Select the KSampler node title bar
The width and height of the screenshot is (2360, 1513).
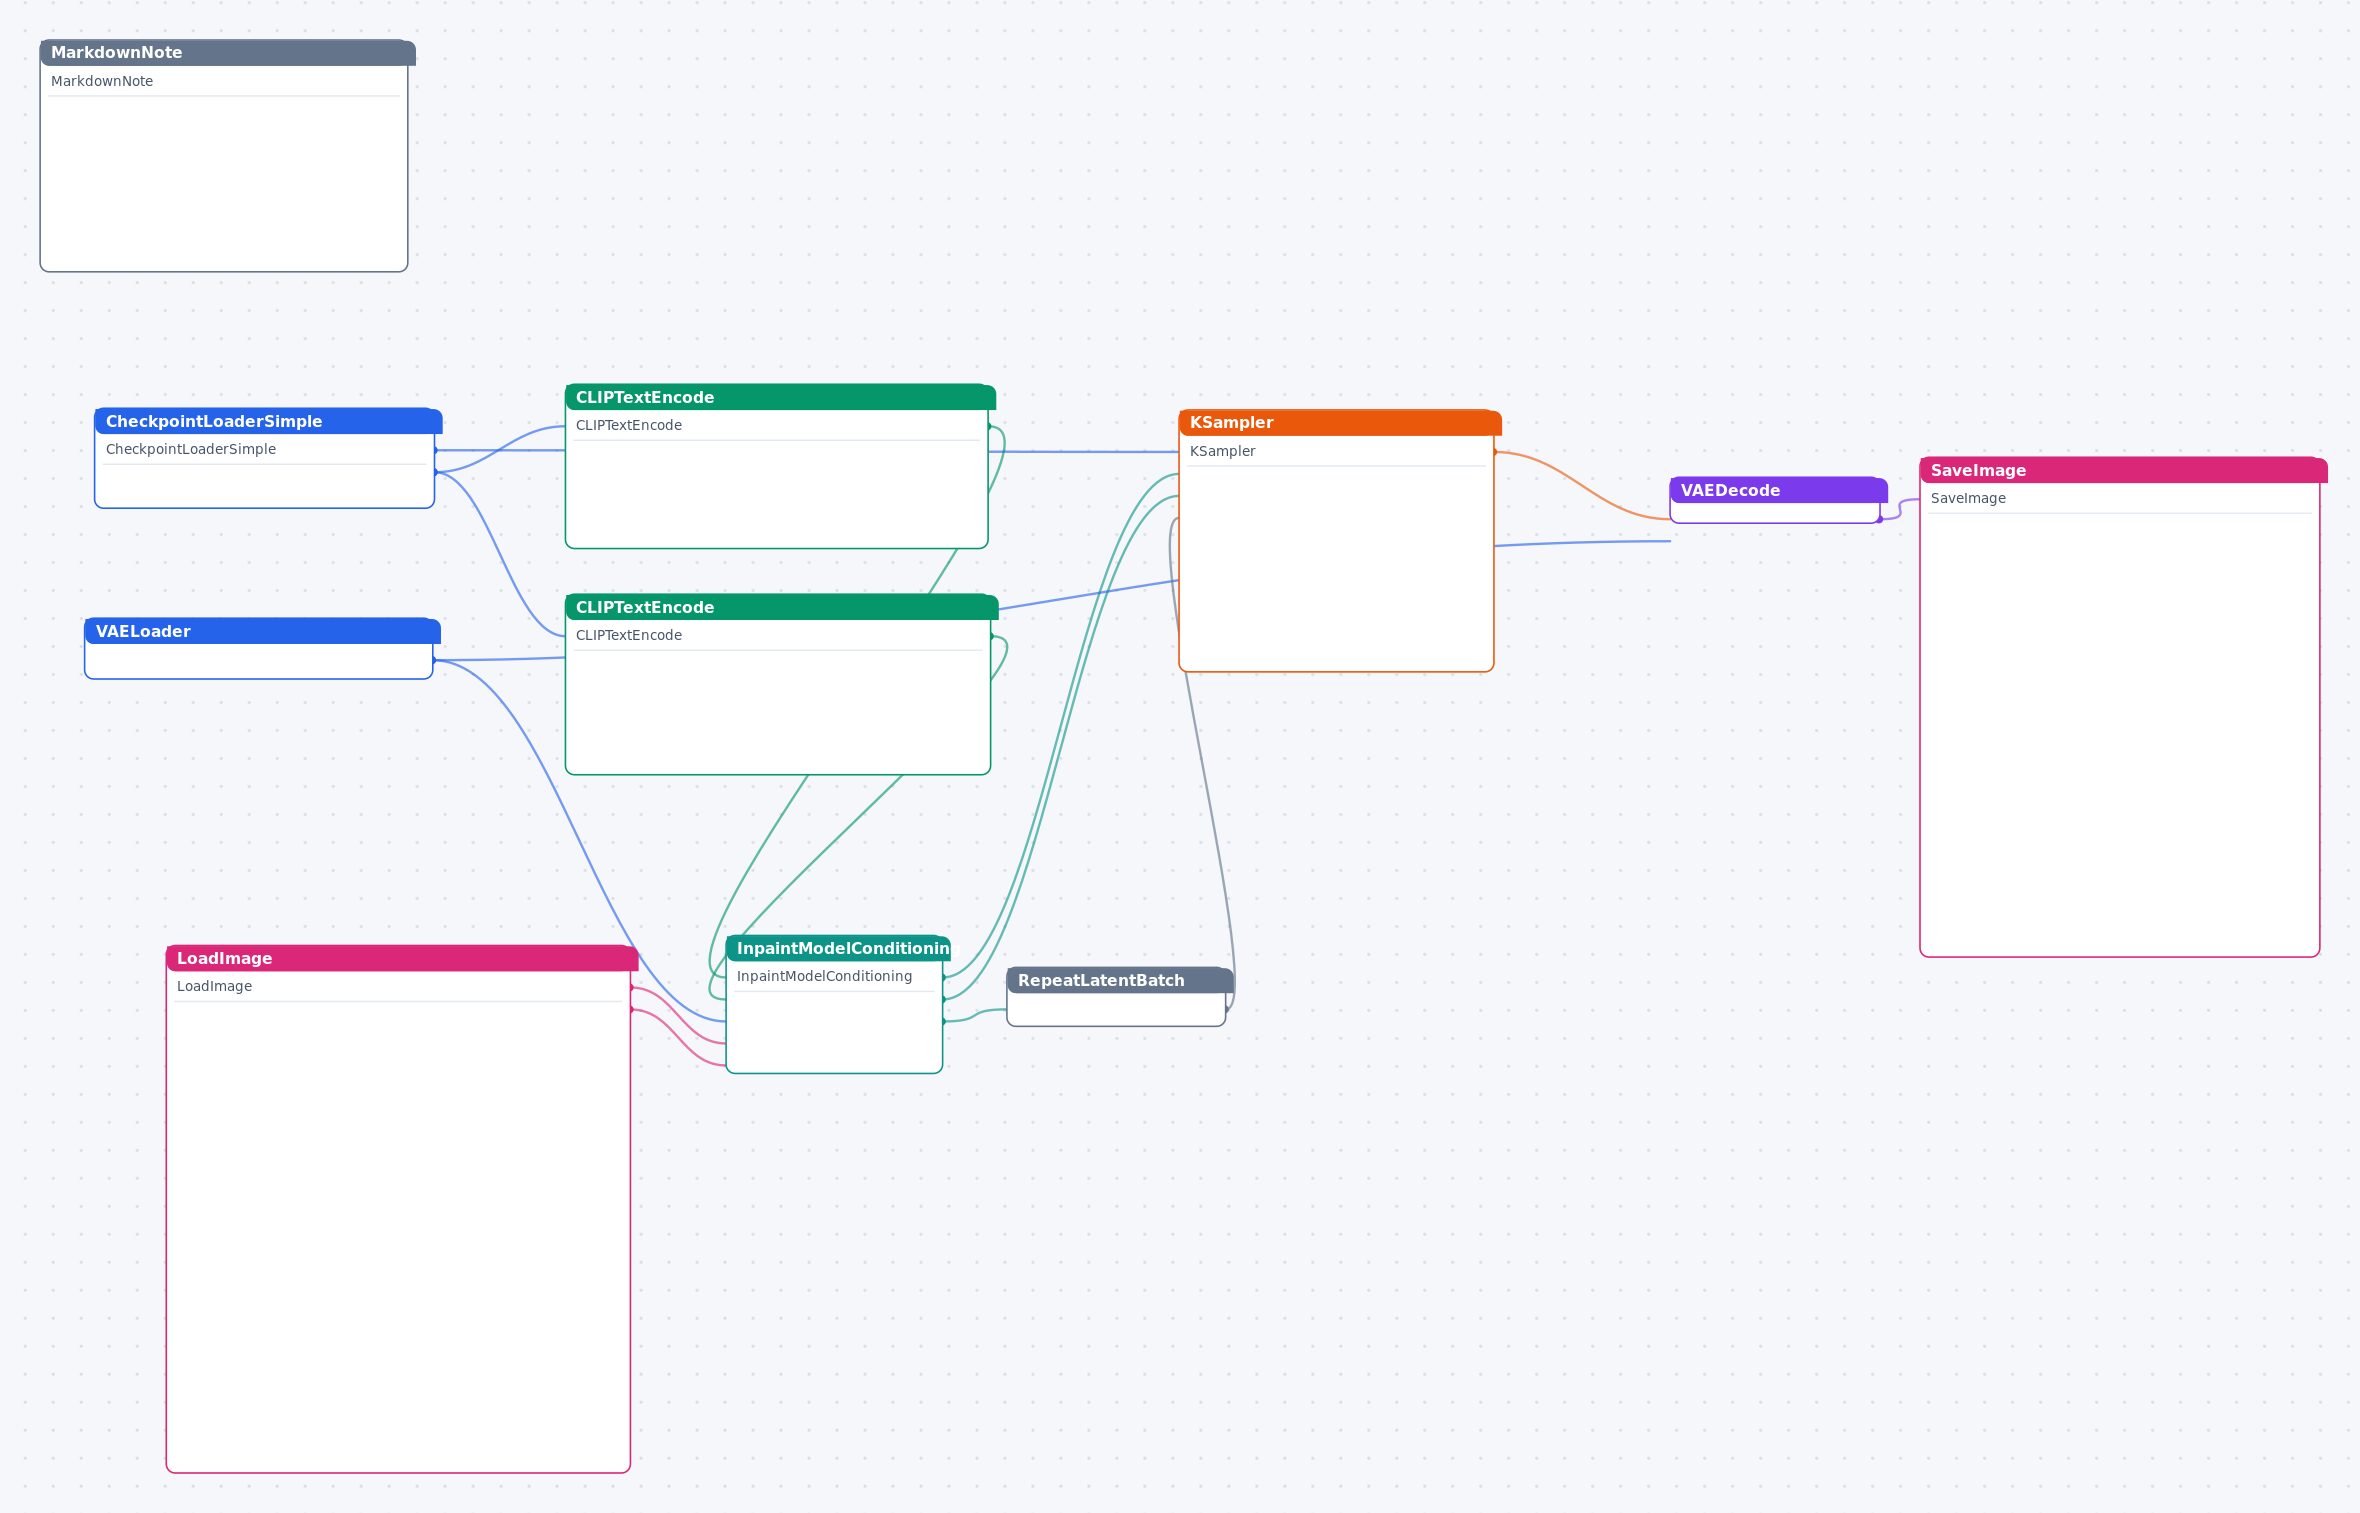tap(1340, 423)
